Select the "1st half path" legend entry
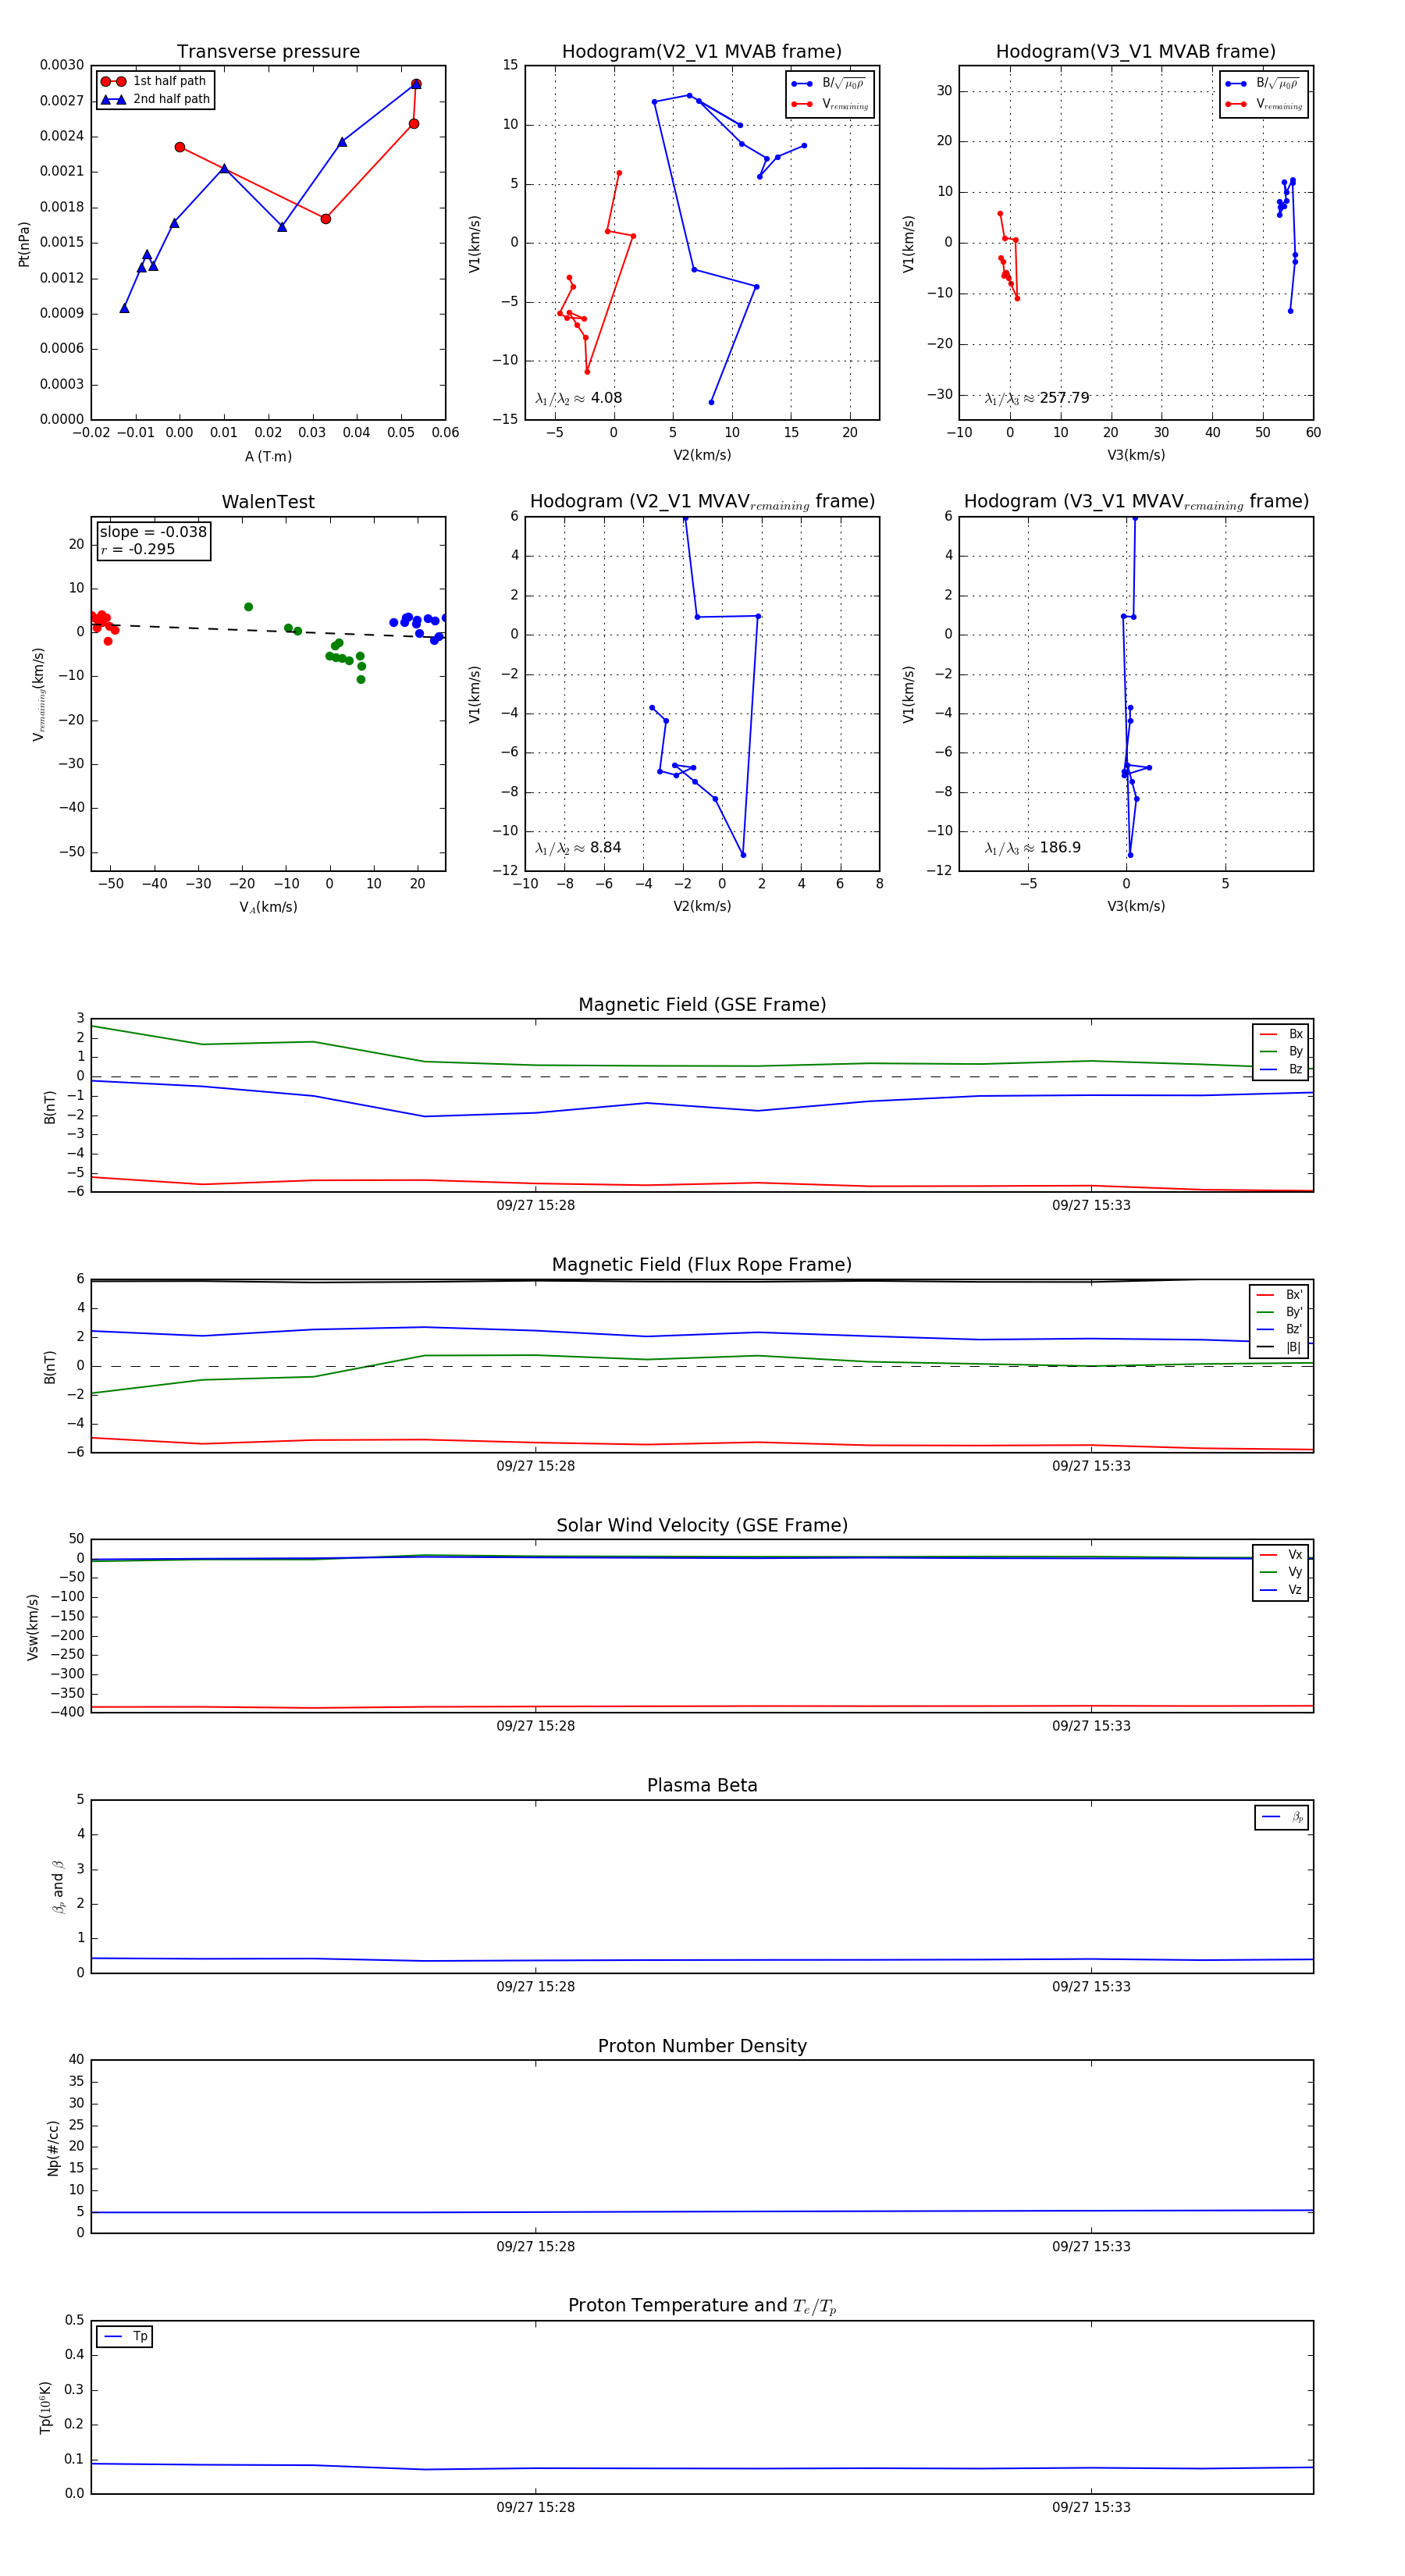Viewport: 1405px width, 2576px height. point(154,81)
